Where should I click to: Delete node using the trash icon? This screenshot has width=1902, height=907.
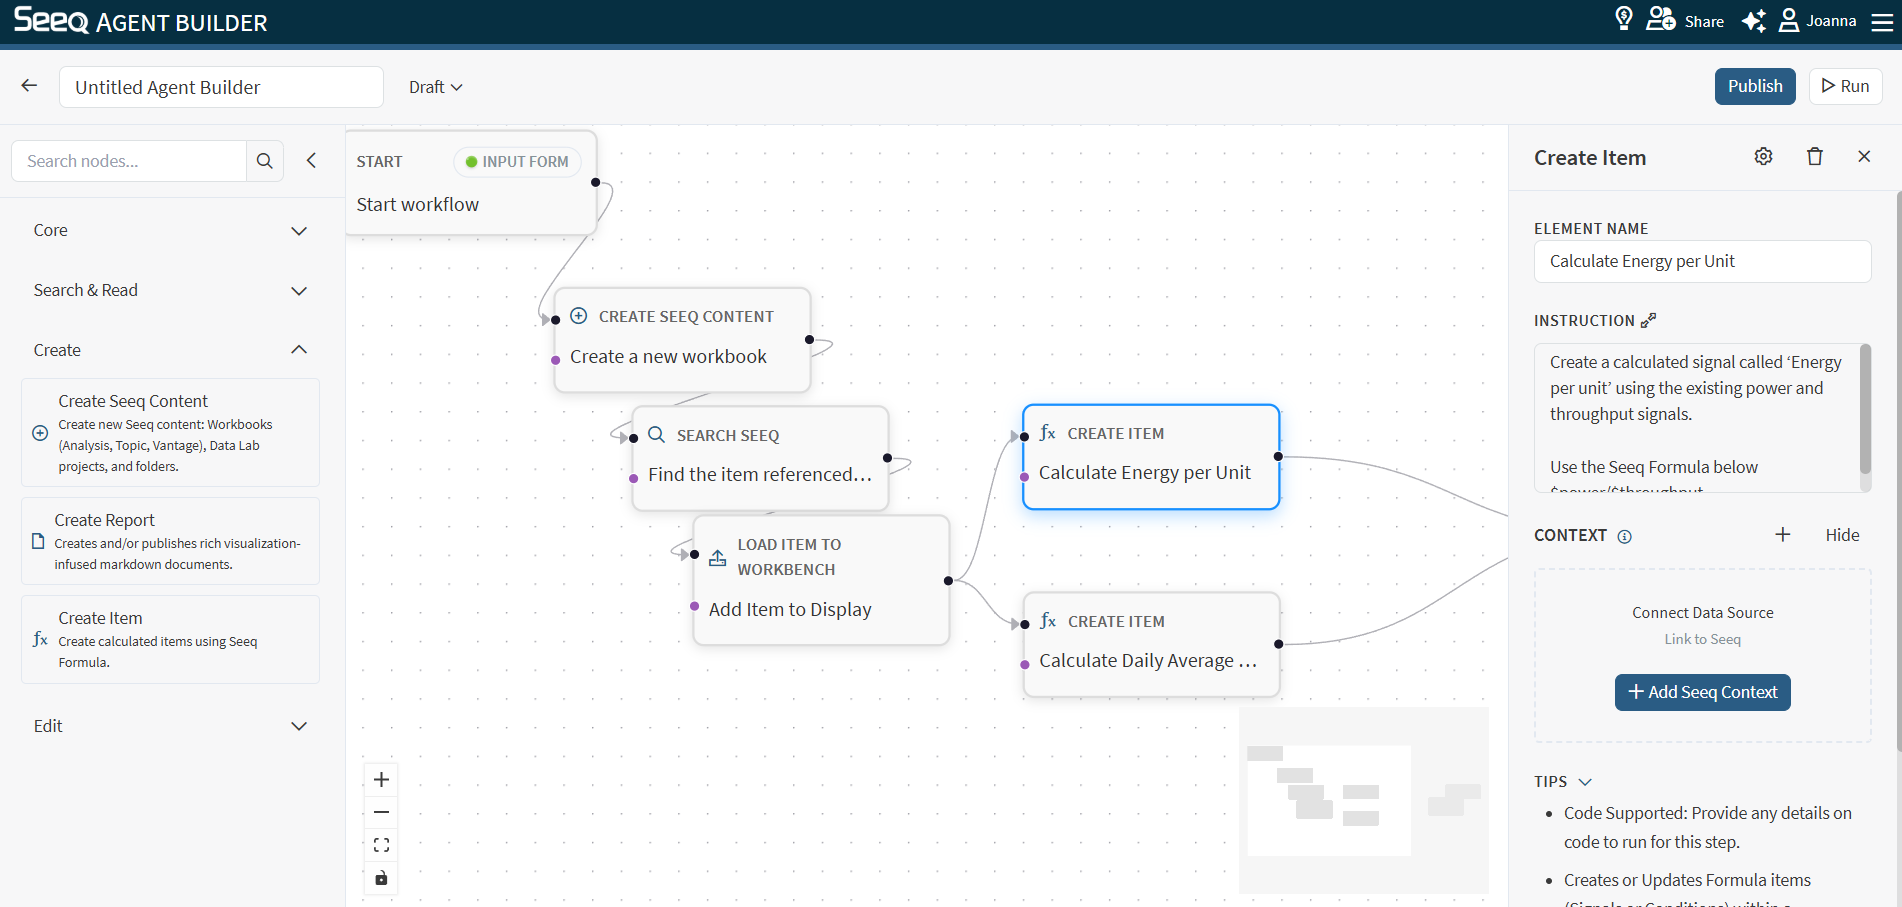1814,156
